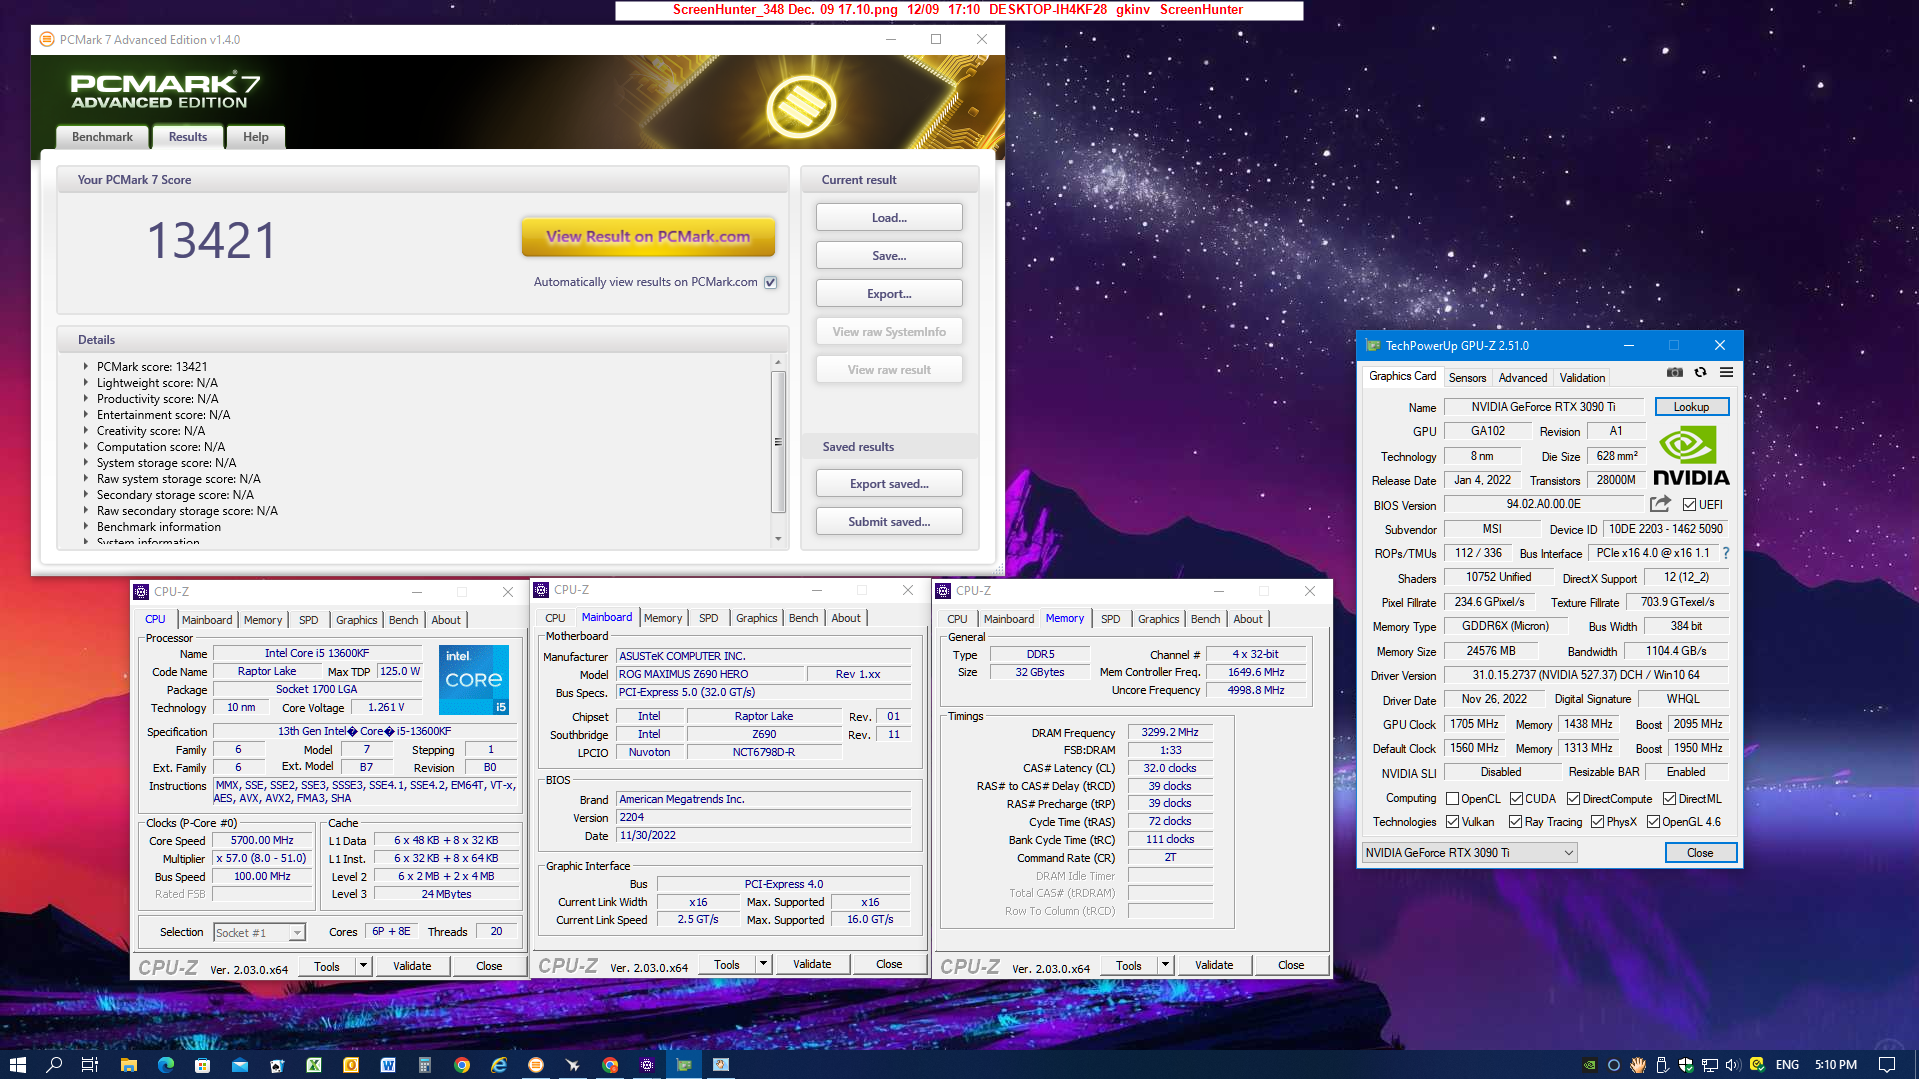Click View Result on PCMark.com button
Viewport: 1919px width, 1079px height.
click(648, 237)
